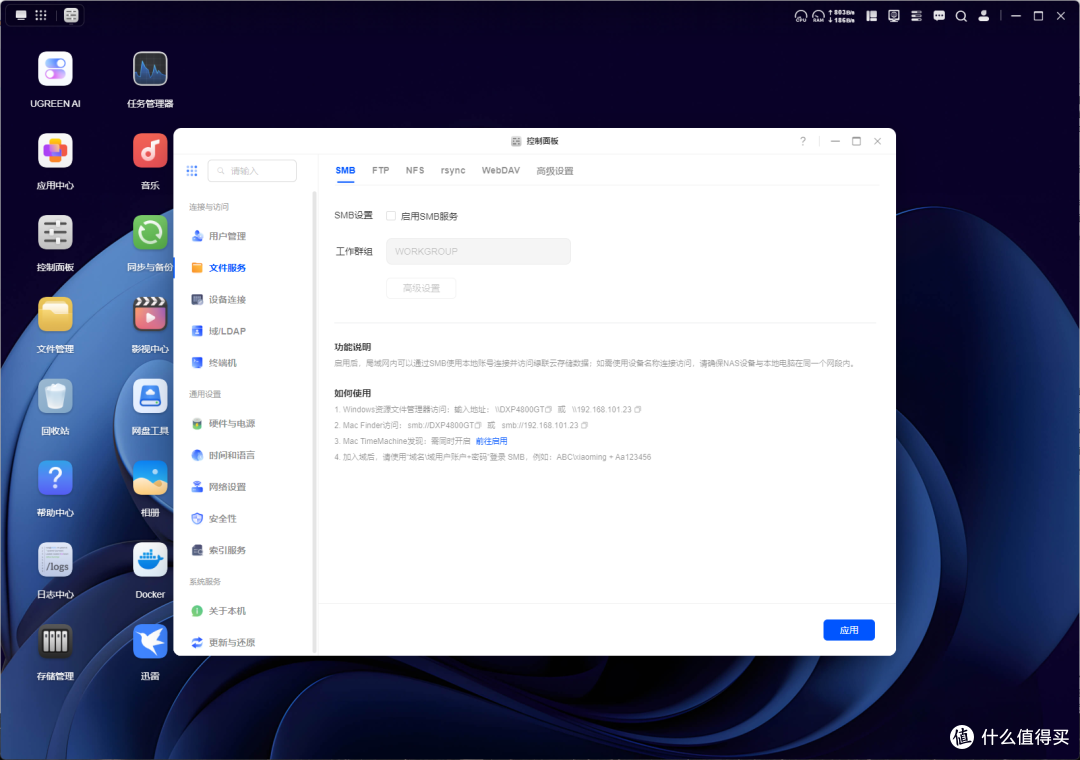Open the 帮助中心 help center icon
Image resolution: width=1080 pixels, height=760 pixels.
click(x=55, y=478)
